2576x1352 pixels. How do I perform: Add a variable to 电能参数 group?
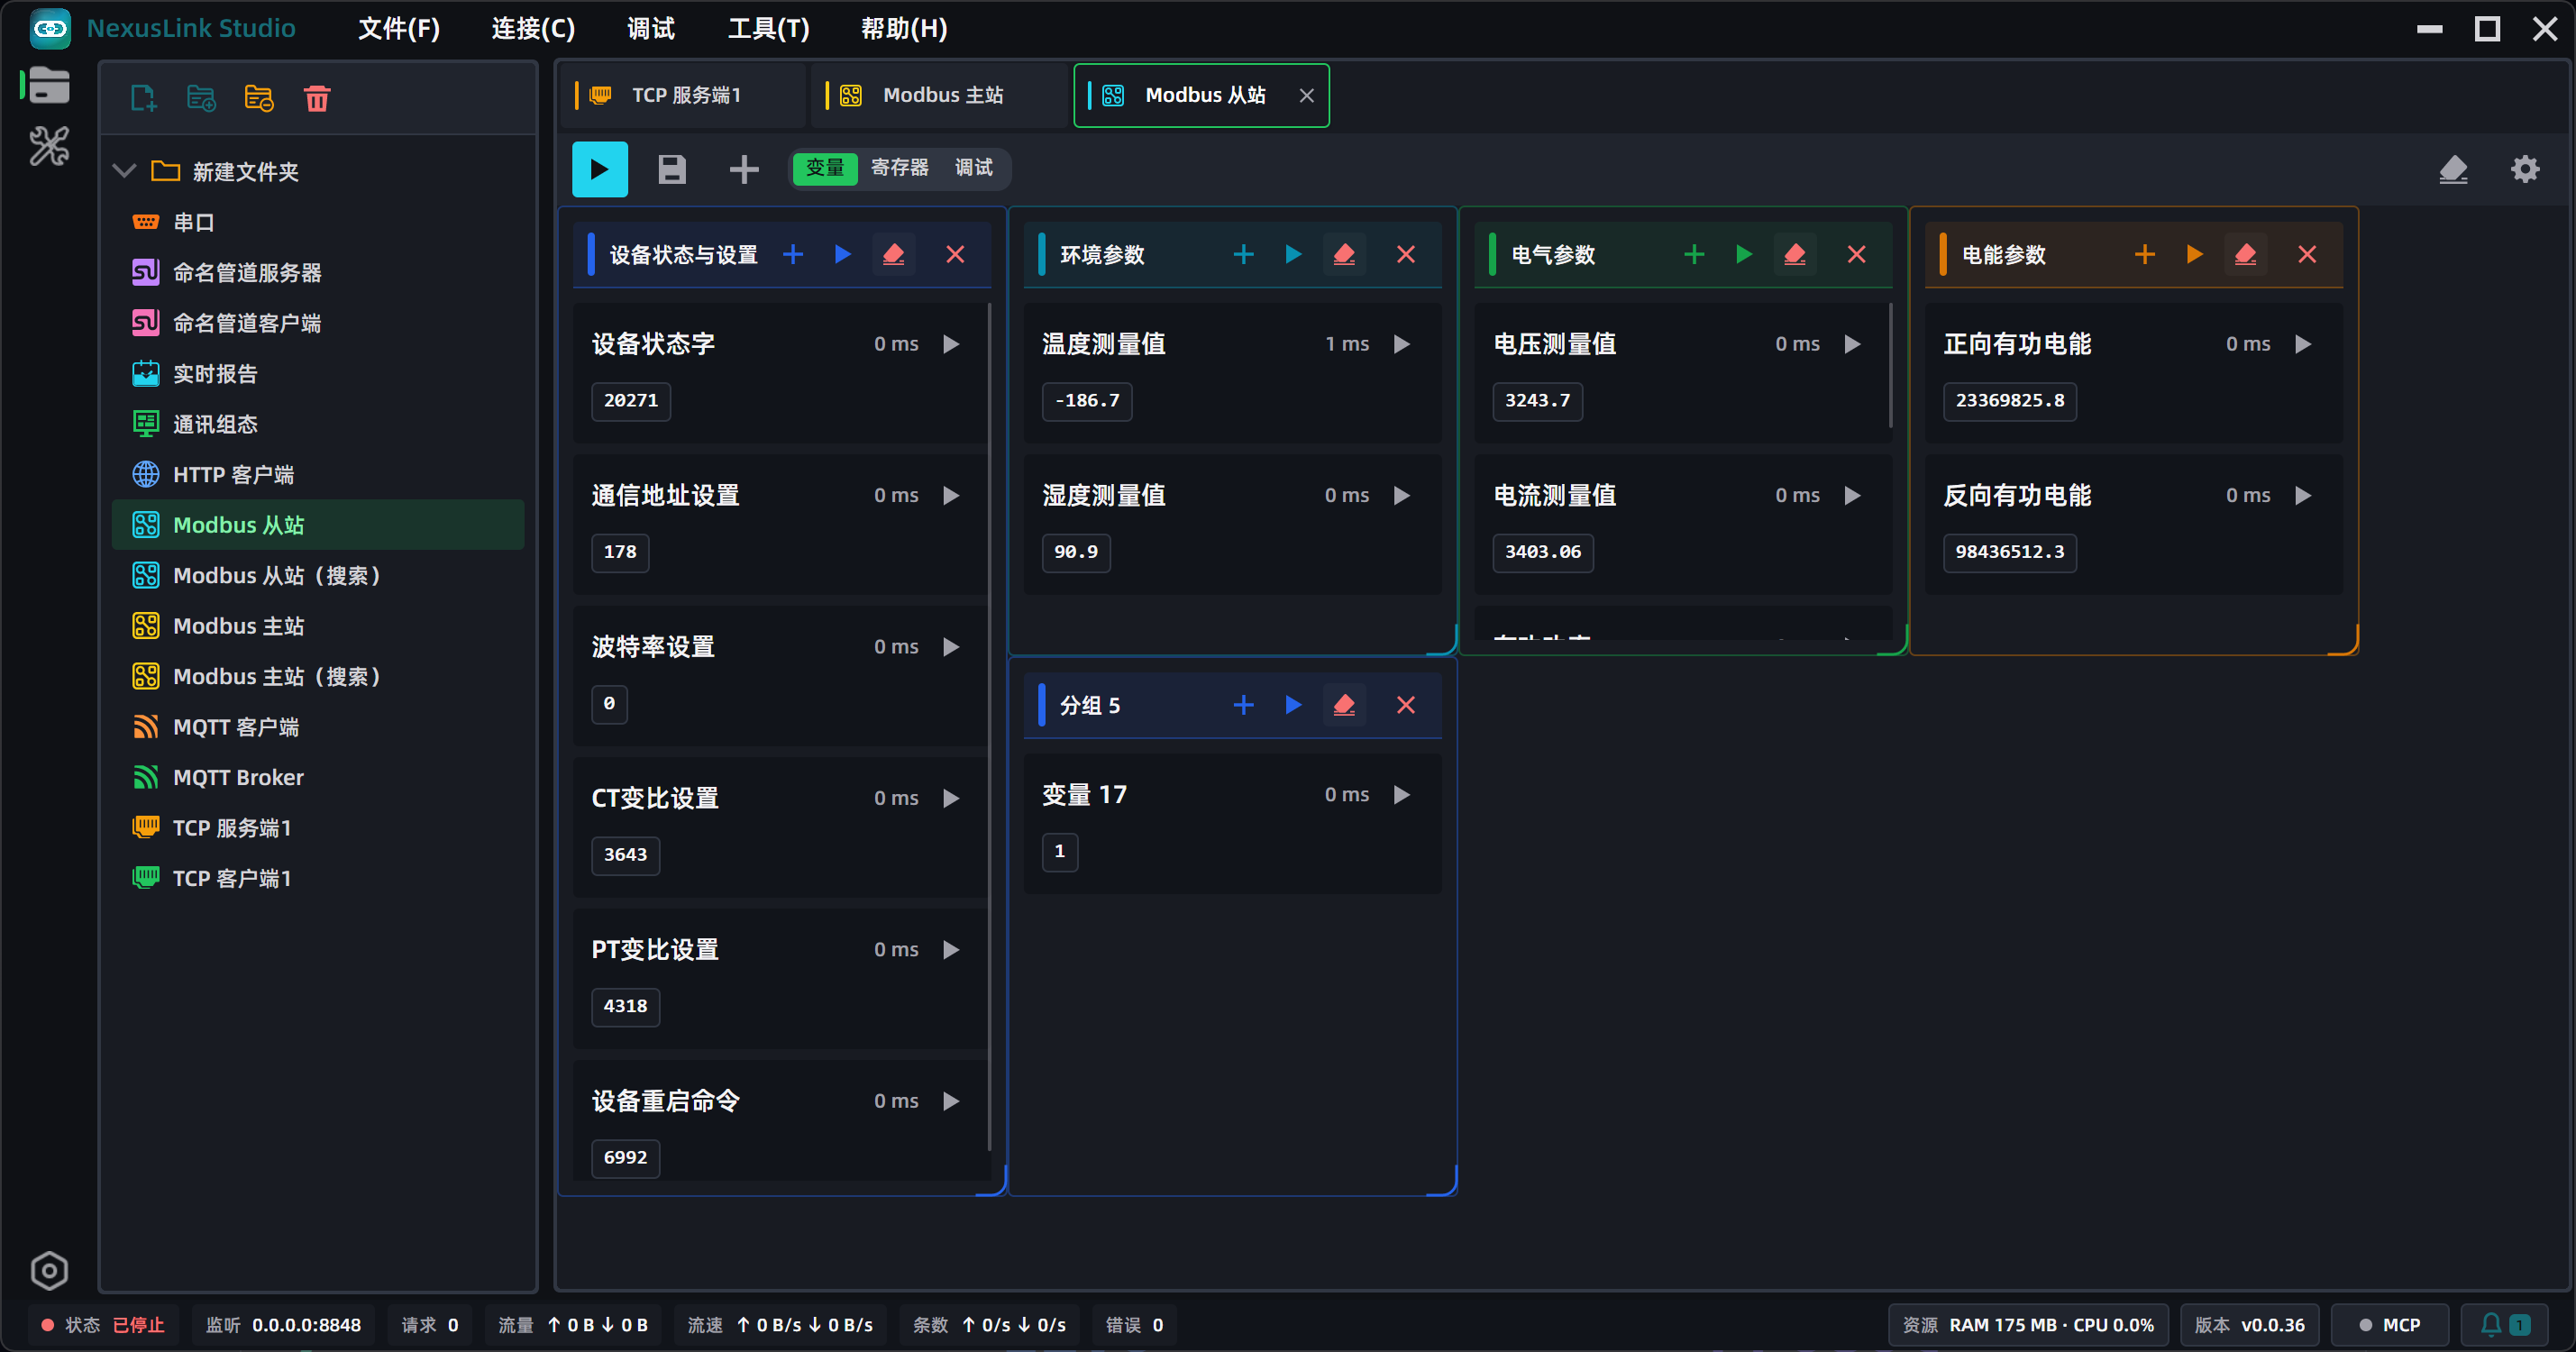tap(2144, 255)
